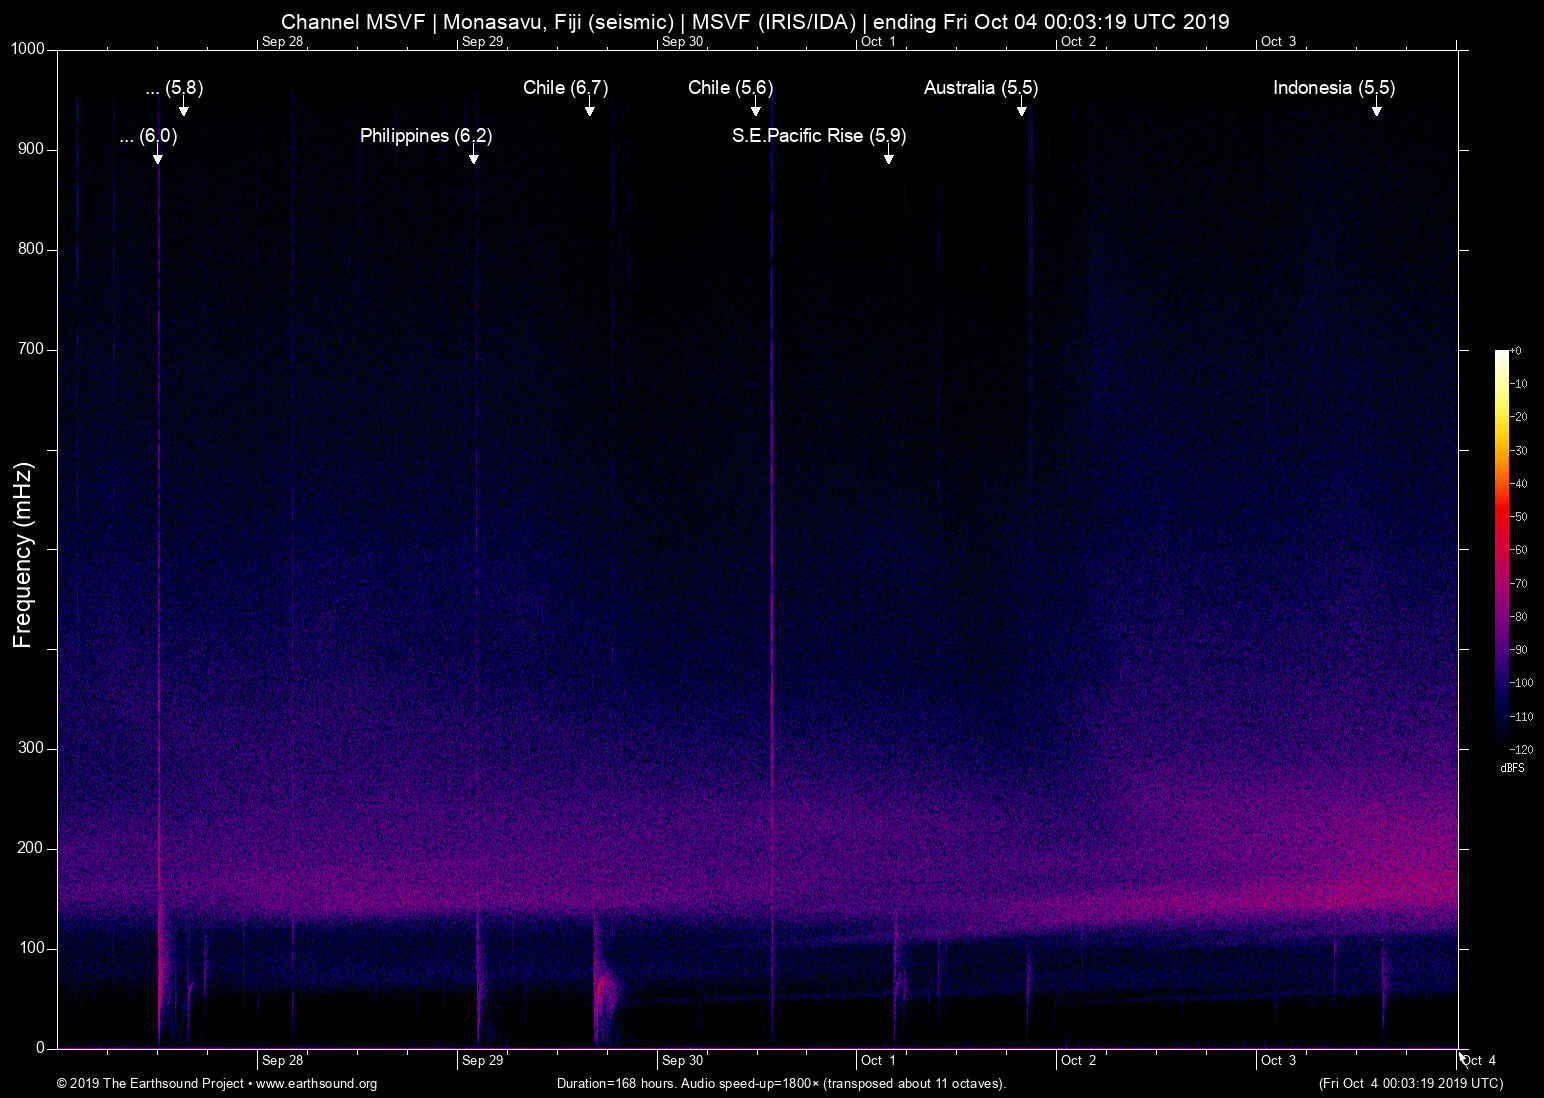Click the arrow marker under Philippines (6.2)
Viewport: 1544px width, 1098px height.
coord(474,155)
